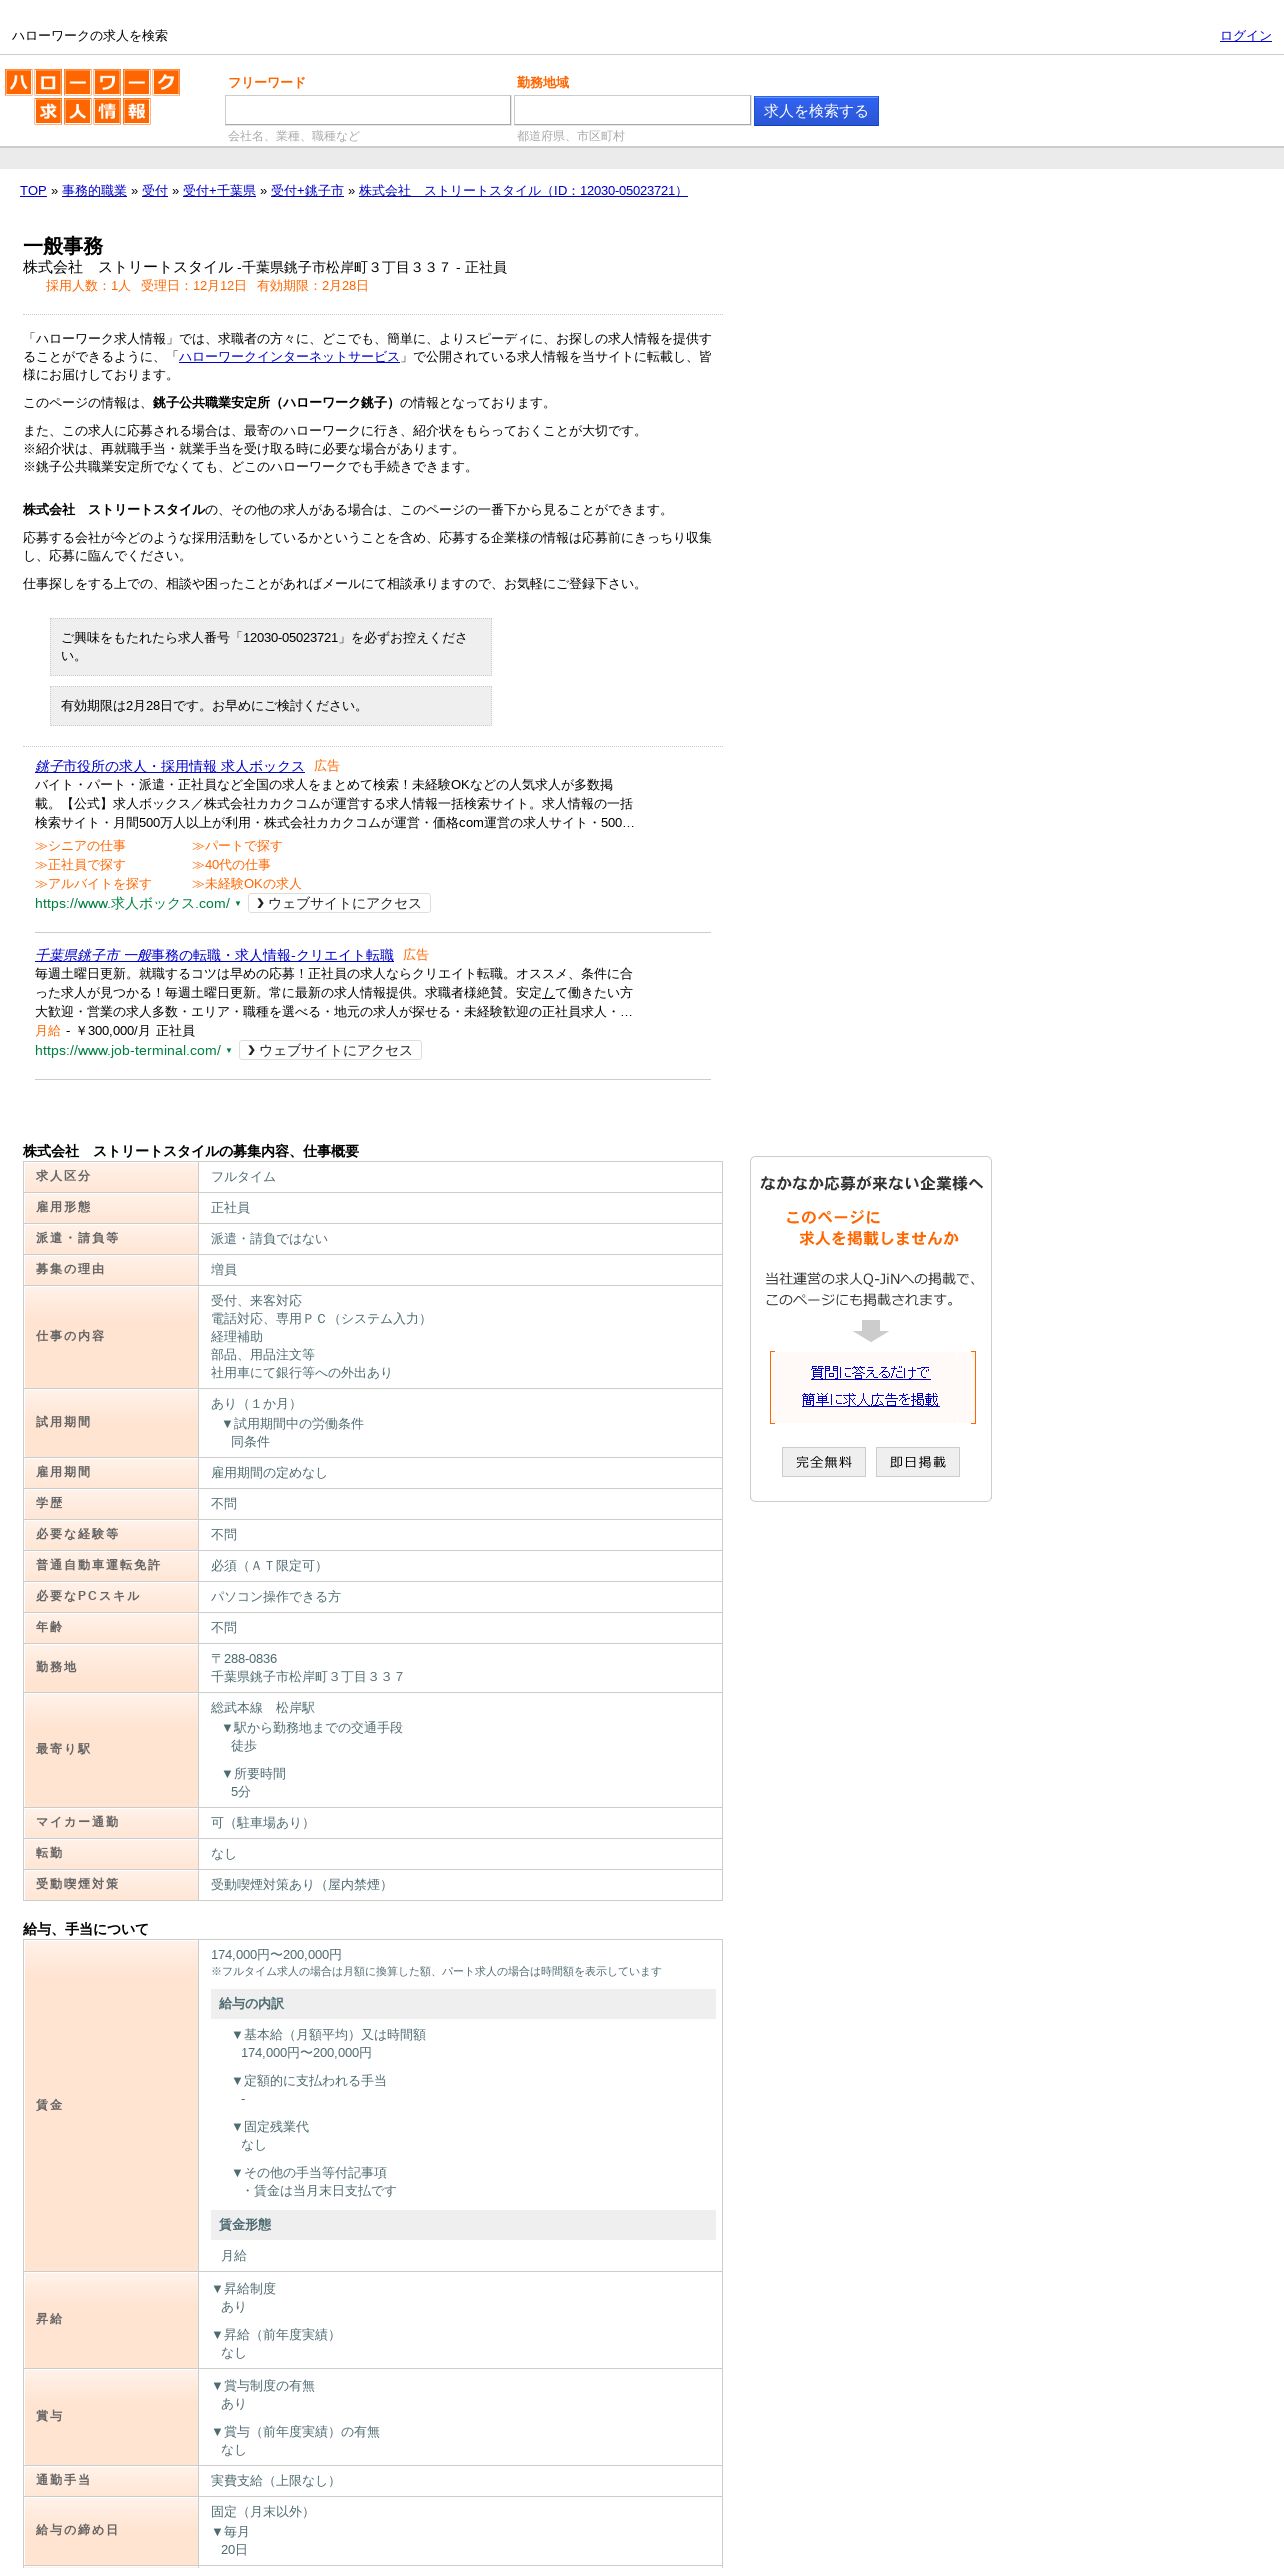
Task: Click the 給与の内訳 section header
Action: pos(463,2004)
